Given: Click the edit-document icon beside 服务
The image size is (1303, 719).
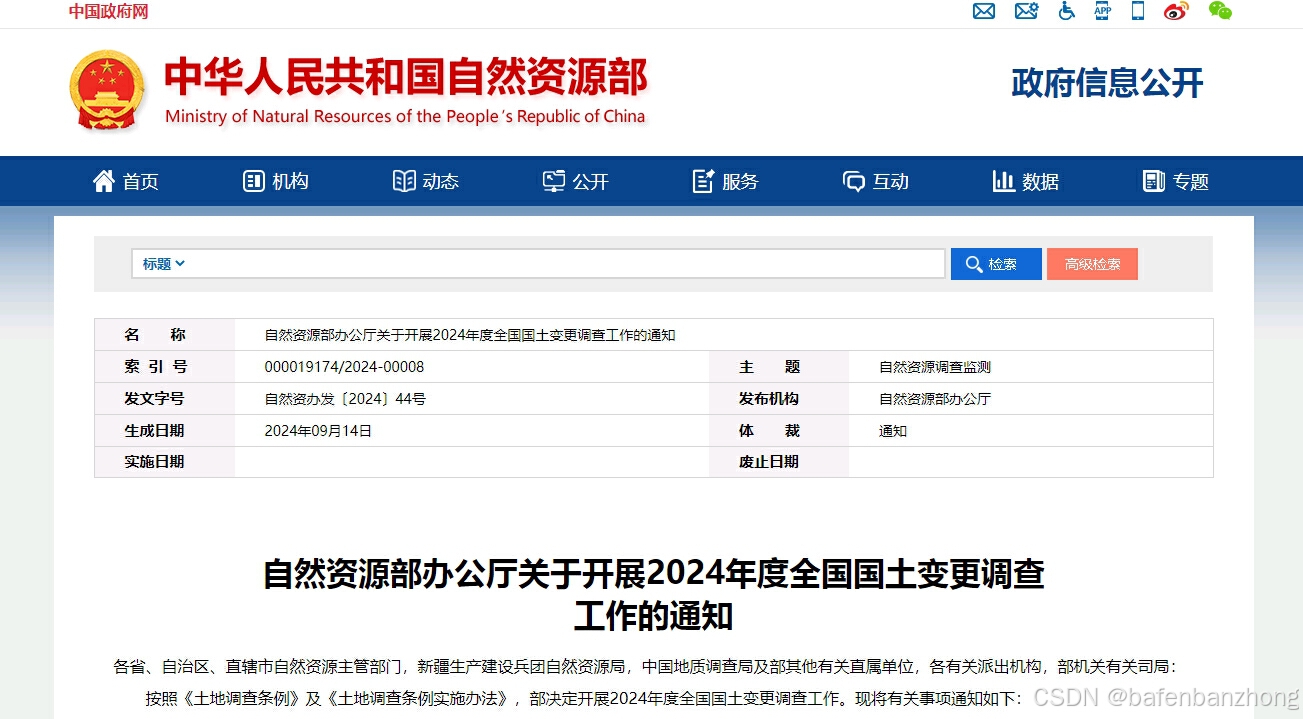Looking at the screenshot, I should pos(703,181).
